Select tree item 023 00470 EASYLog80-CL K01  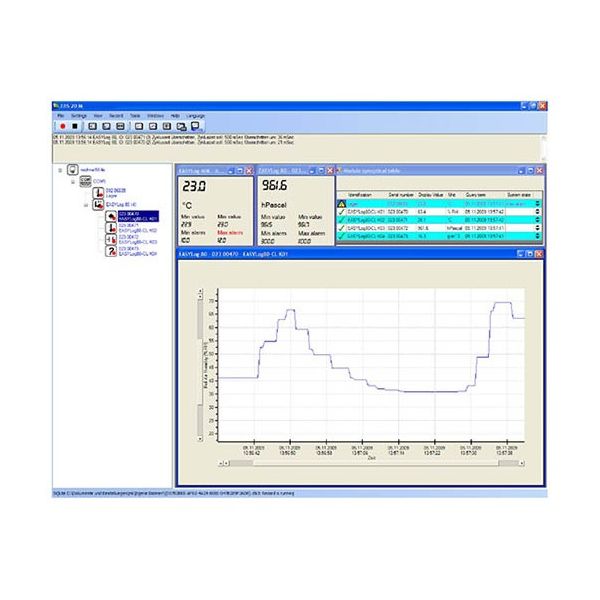click(138, 216)
